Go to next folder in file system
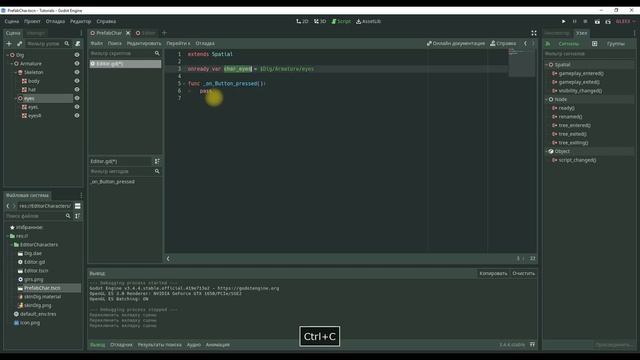This screenshot has height=360, width=640. click(14, 206)
